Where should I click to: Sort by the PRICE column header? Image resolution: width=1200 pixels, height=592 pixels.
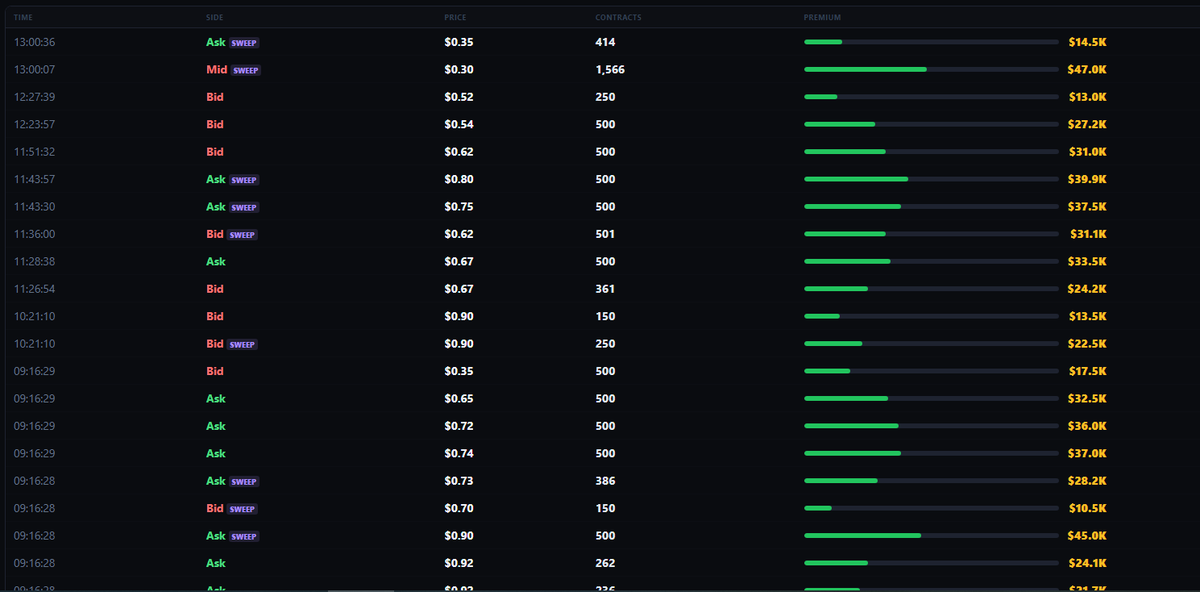tap(455, 18)
